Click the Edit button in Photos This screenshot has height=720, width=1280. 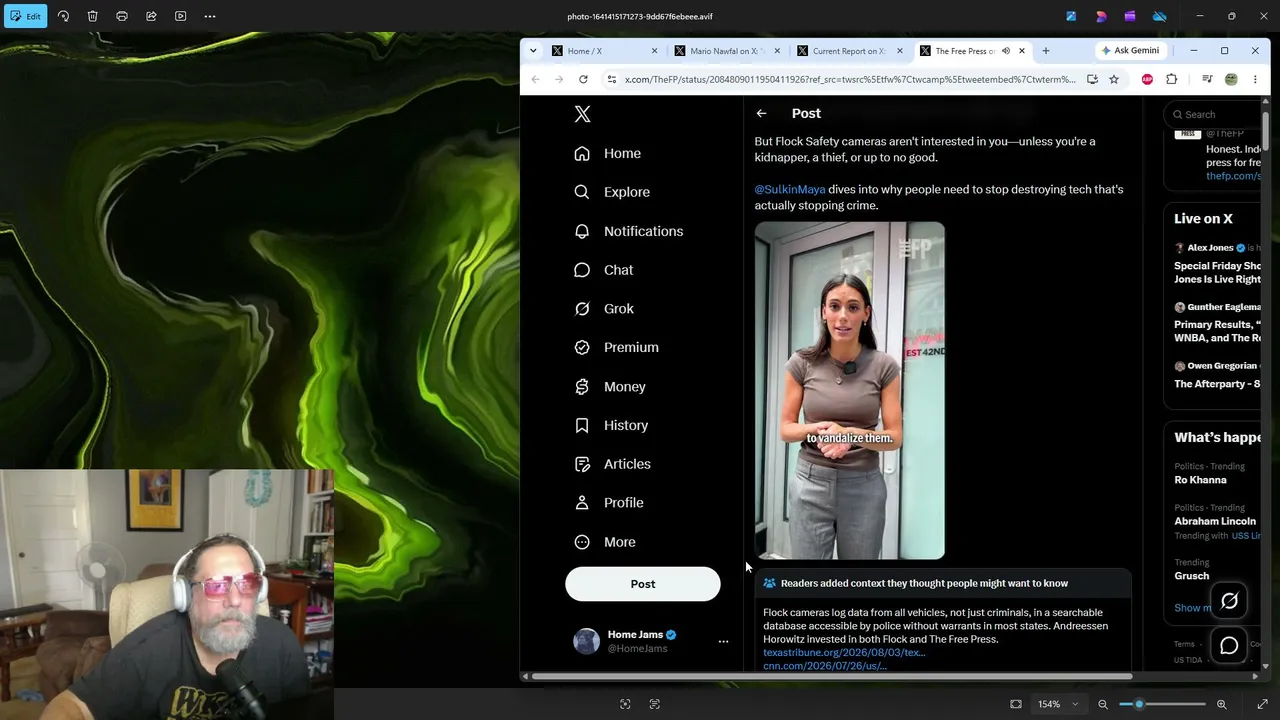click(x=25, y=16)
